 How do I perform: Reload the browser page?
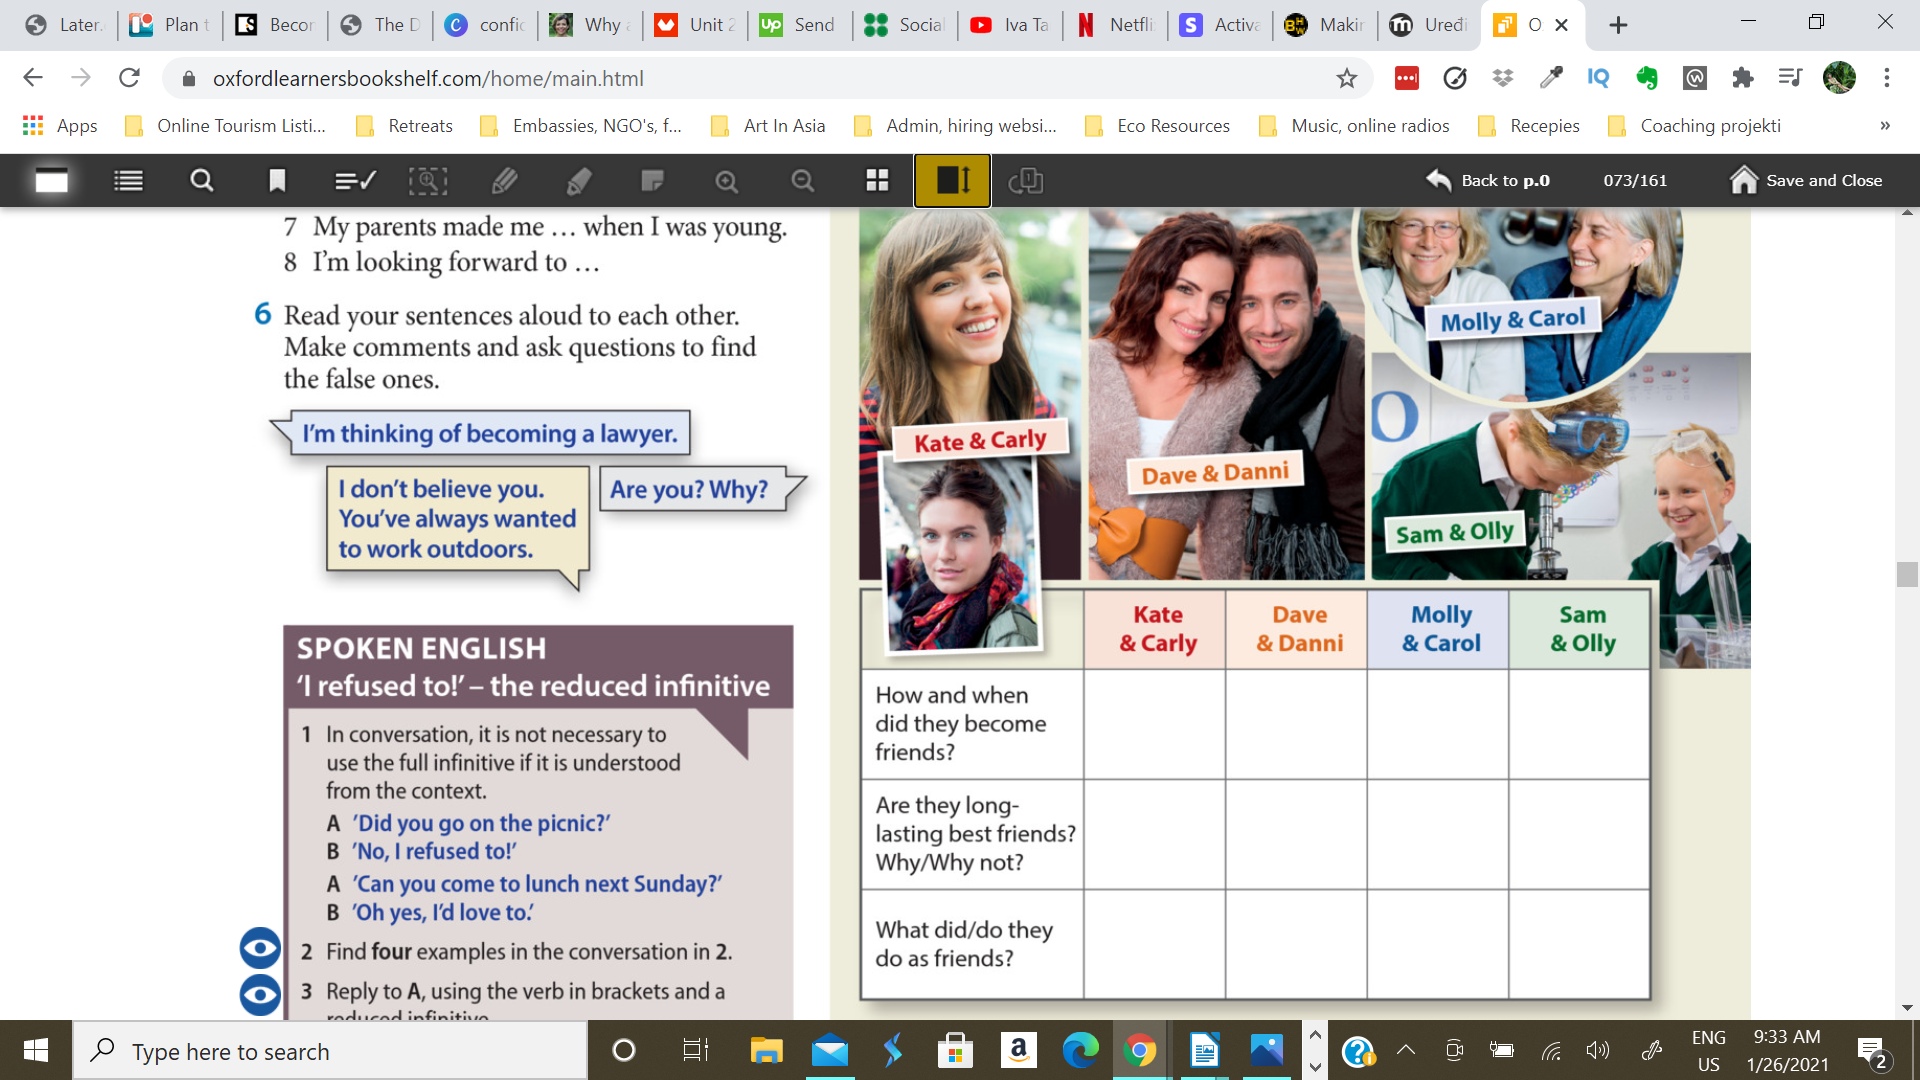129,78
